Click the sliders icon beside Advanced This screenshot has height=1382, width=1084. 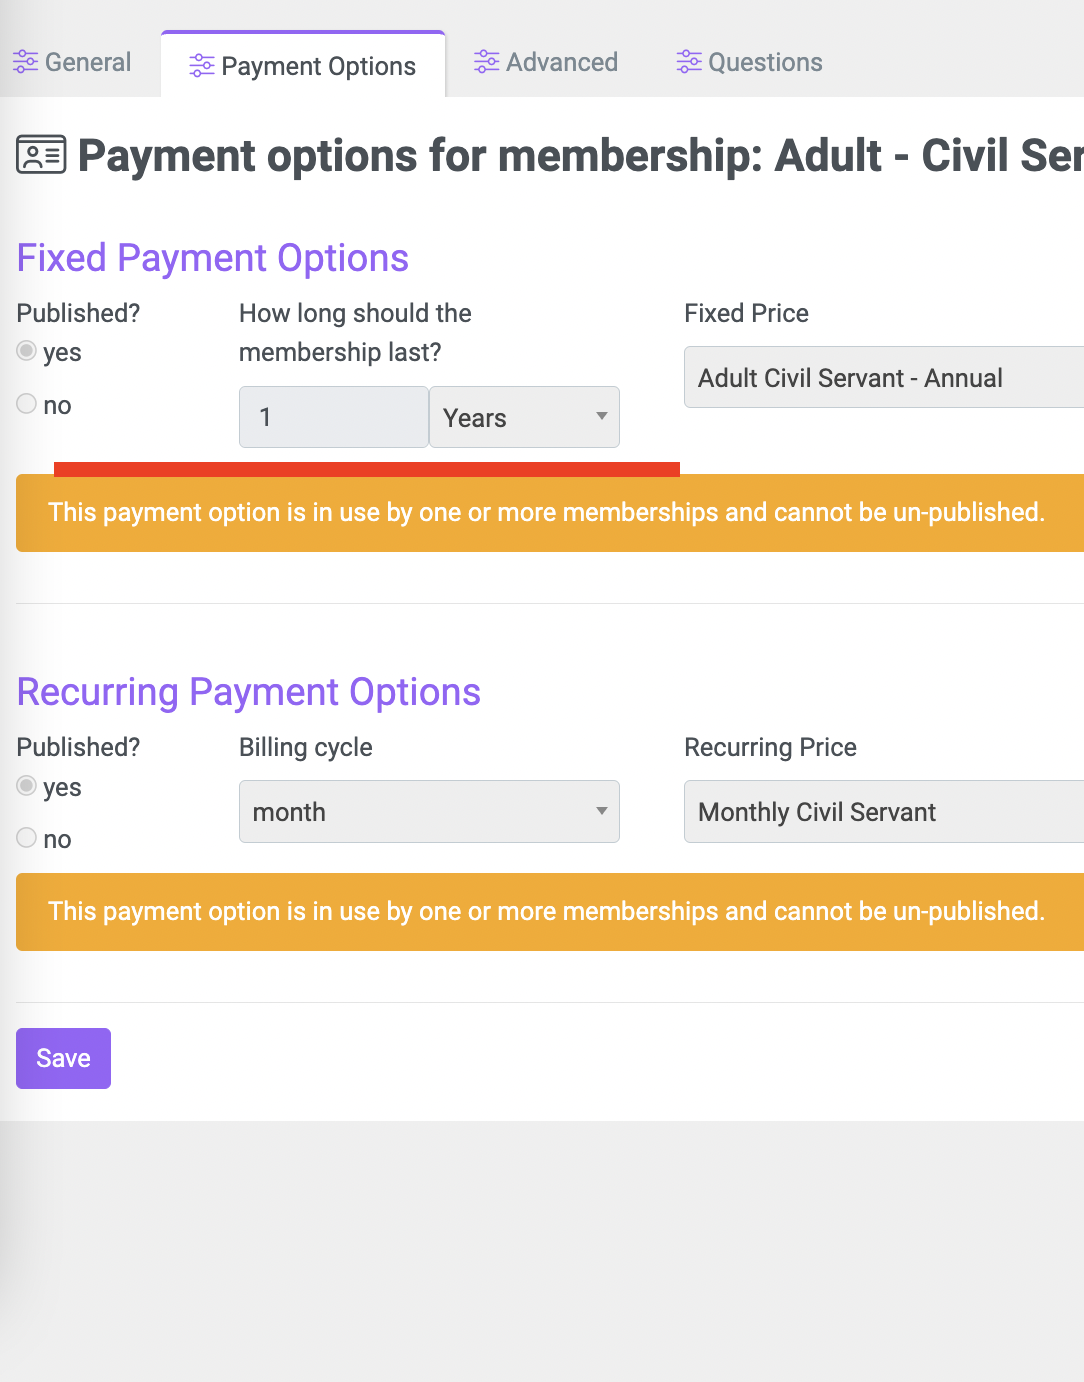tap(487, 62)
